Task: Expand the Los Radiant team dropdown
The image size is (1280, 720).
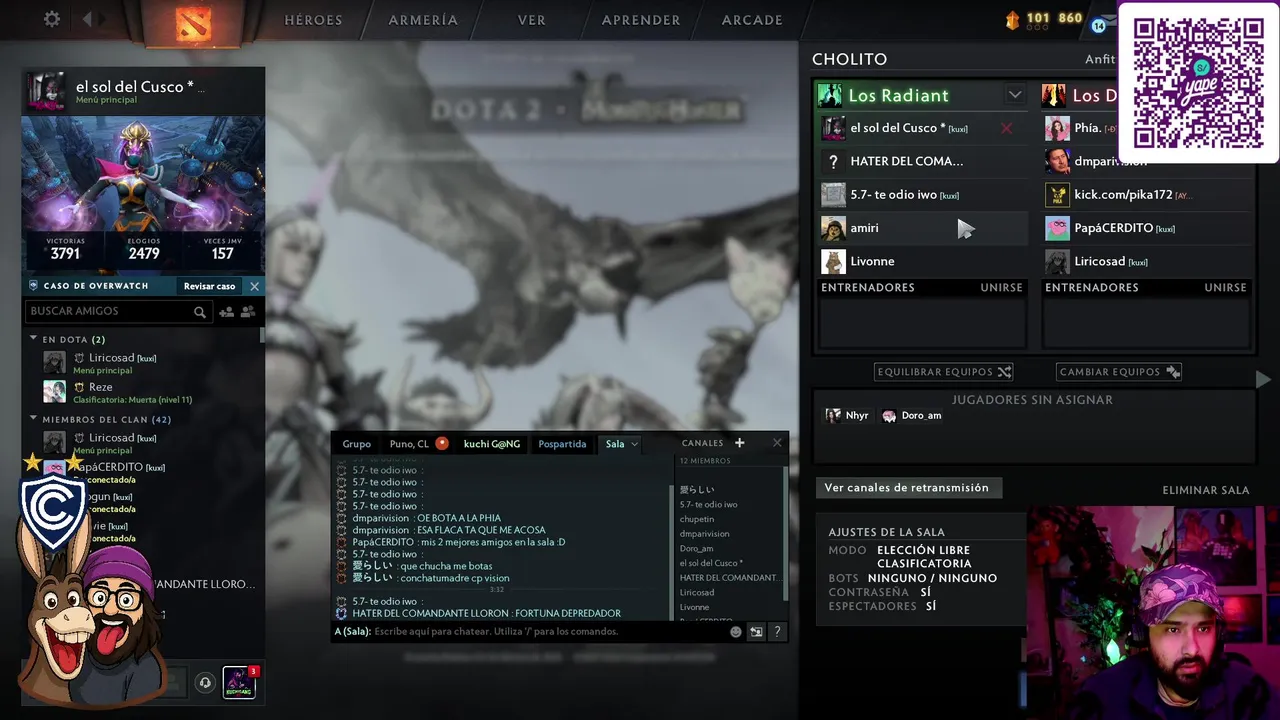Action: pyautogui.click(x=1015, y=95)
